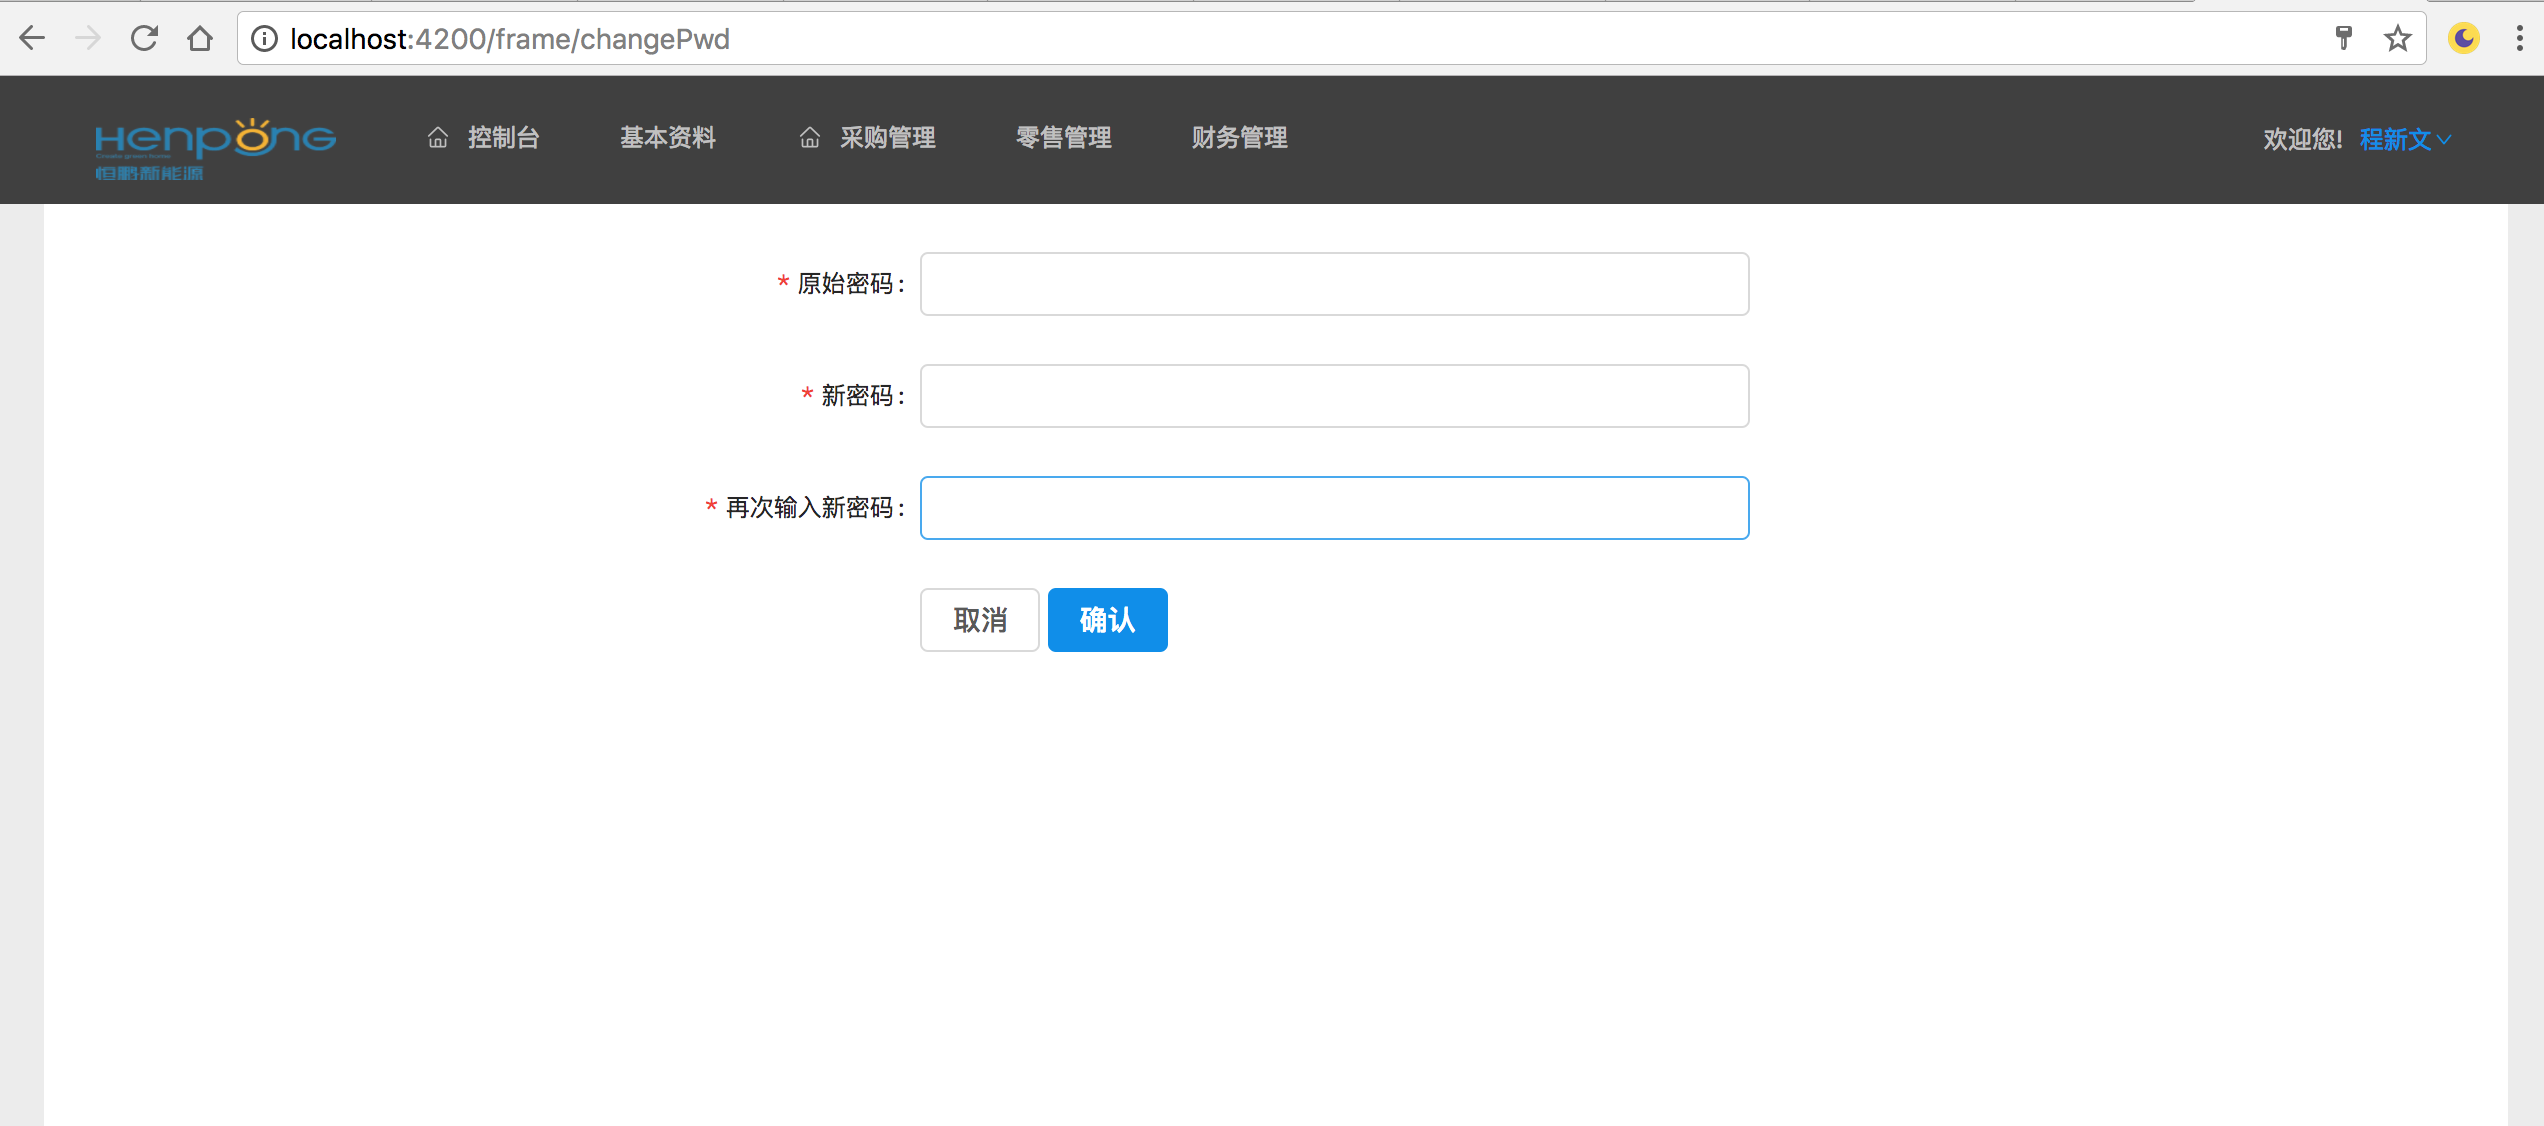Open the 零售管理 menu

1063,138
